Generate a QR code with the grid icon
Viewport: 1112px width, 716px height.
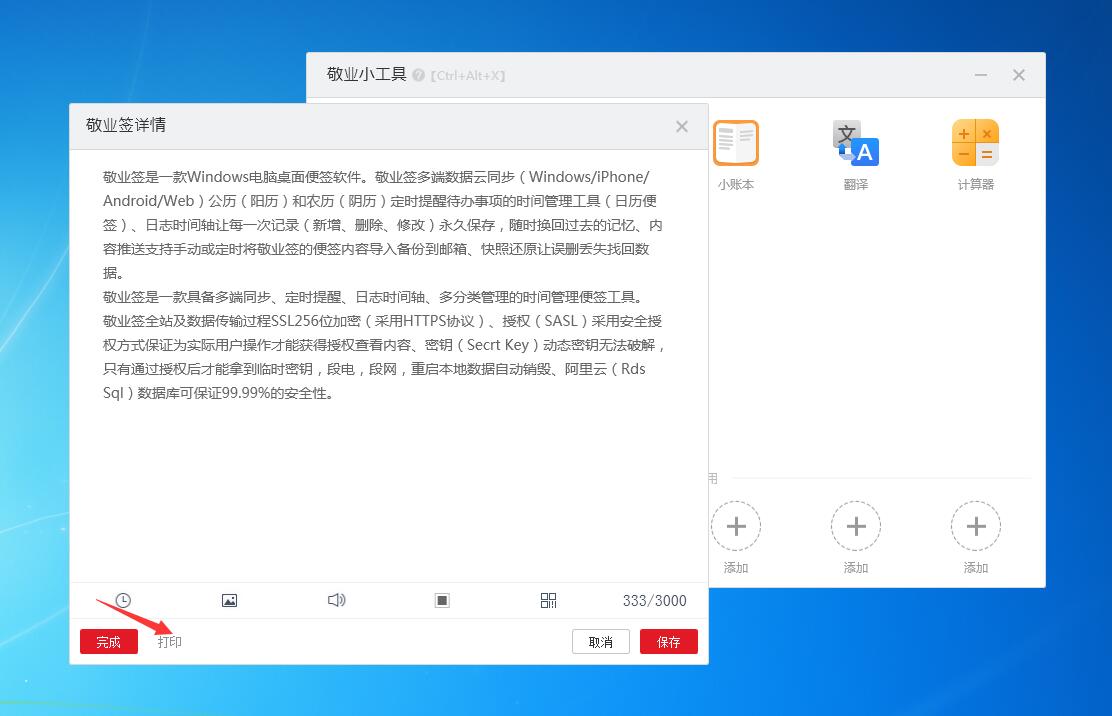(x=548, y=600)
